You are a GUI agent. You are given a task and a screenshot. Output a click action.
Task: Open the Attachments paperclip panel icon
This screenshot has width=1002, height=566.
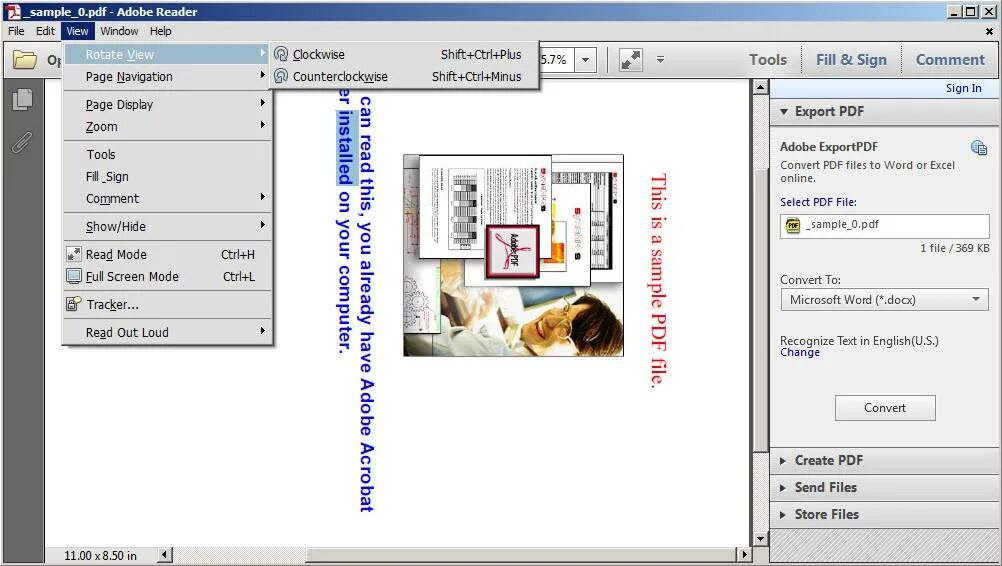click(22, 142)
